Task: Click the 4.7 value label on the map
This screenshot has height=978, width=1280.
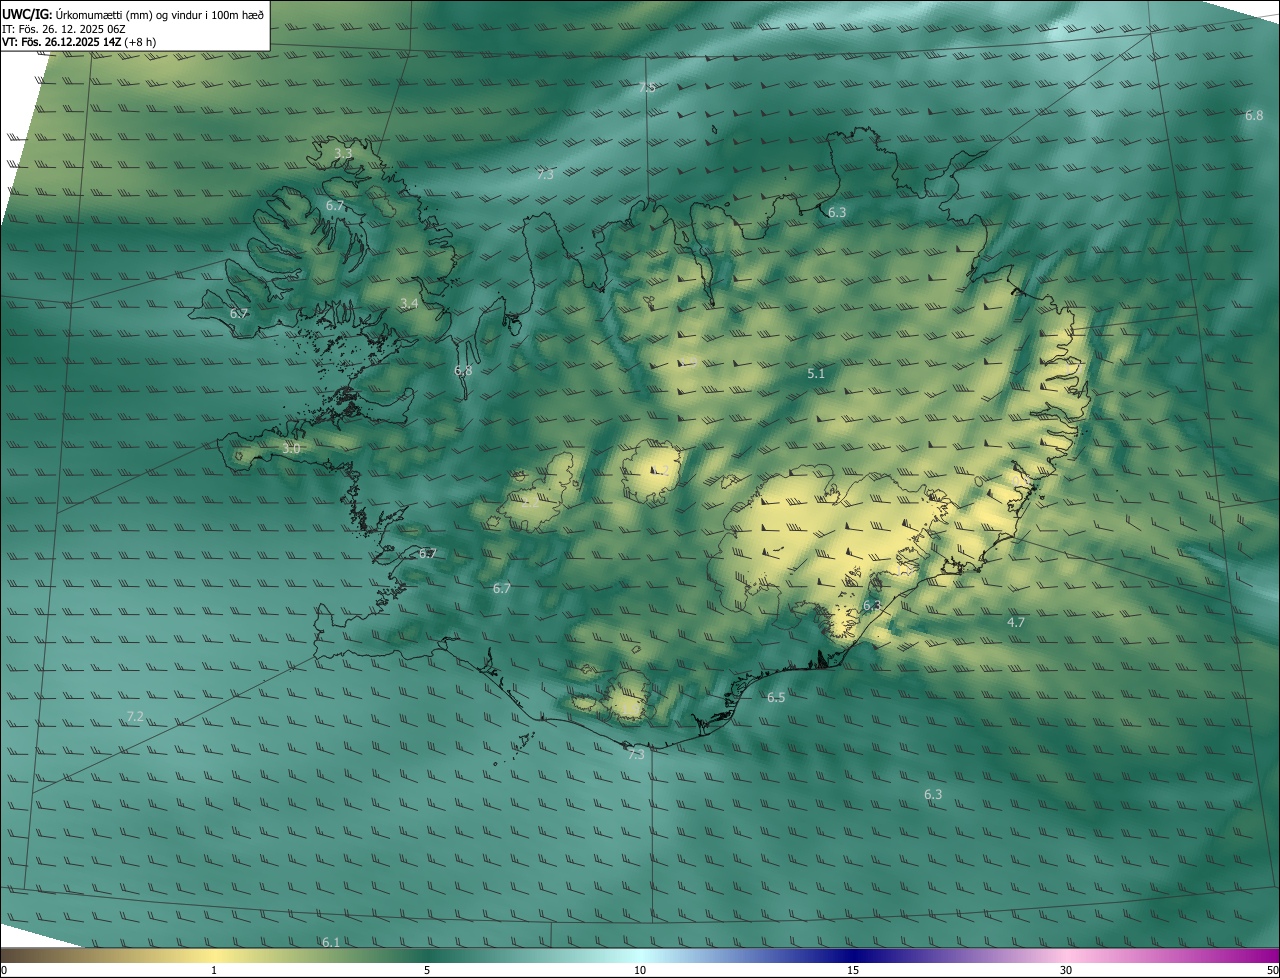Action: pyautogui.click(x=1016, y=622)
